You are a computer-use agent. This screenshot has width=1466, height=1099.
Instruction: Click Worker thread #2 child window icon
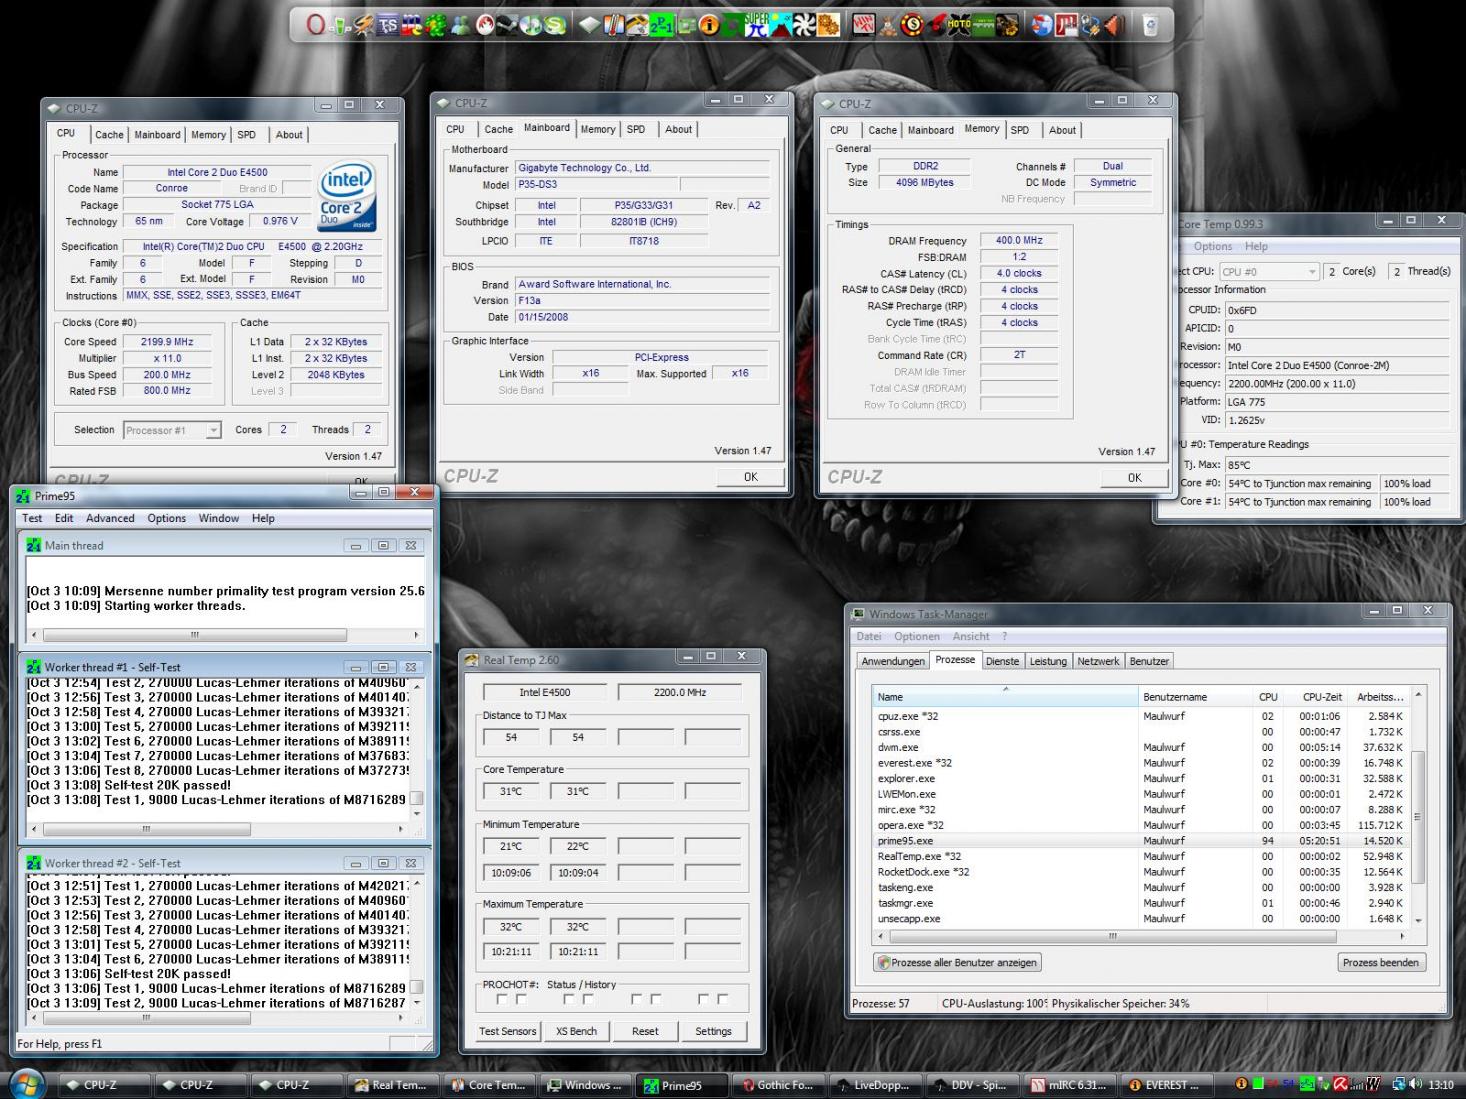coord(34,863)
